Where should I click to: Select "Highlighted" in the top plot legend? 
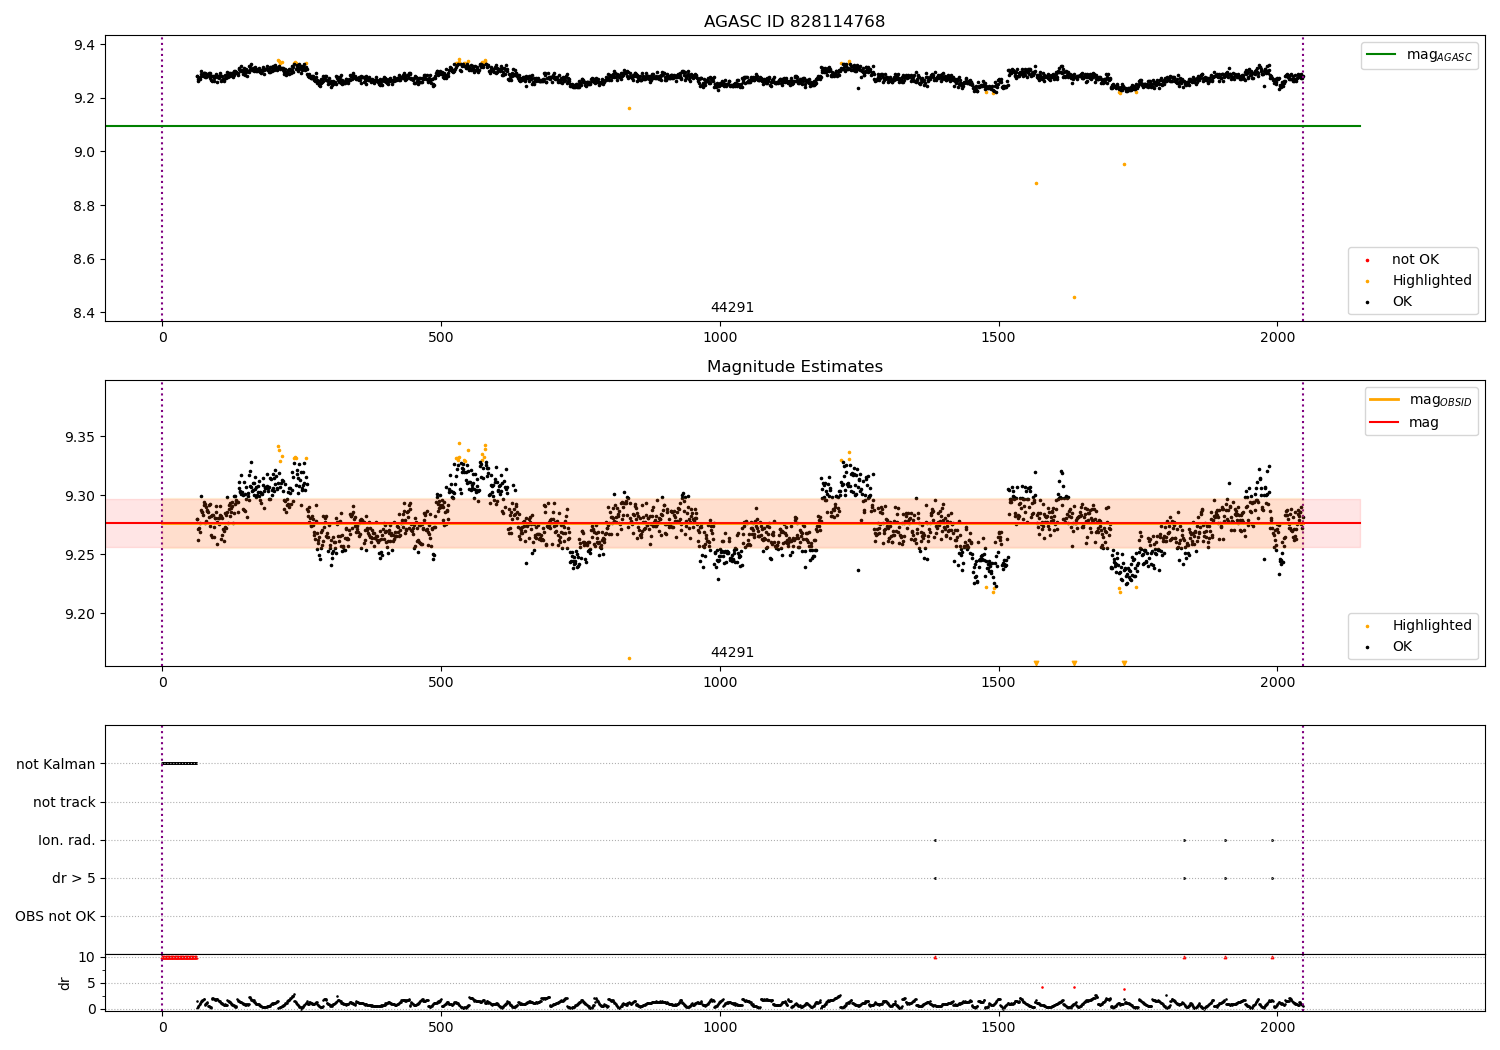1432,281
